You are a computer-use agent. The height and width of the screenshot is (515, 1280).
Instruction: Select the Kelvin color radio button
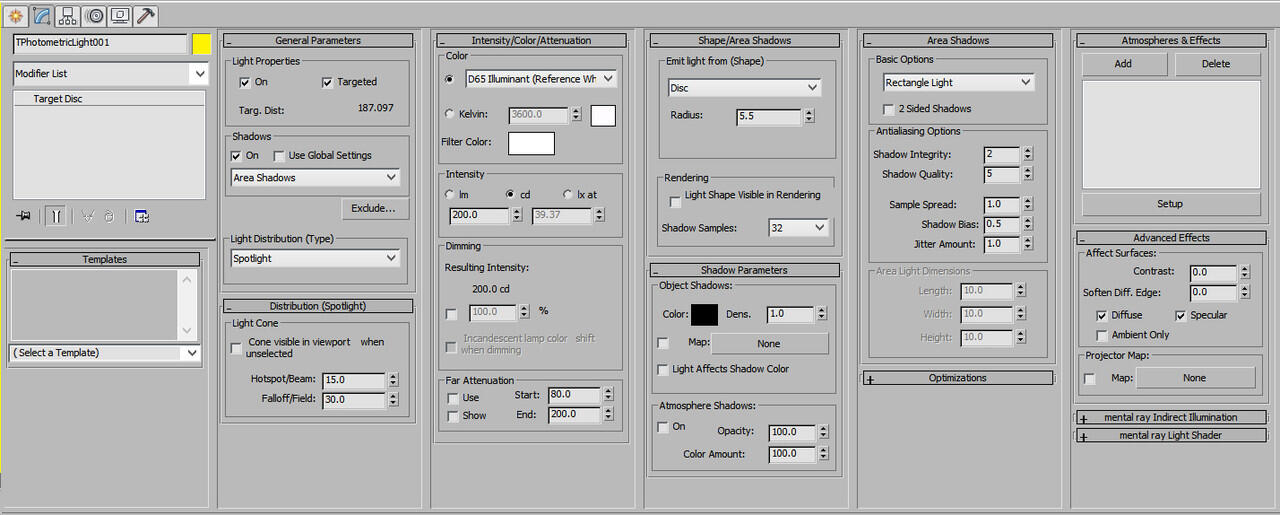click(449, 114)
